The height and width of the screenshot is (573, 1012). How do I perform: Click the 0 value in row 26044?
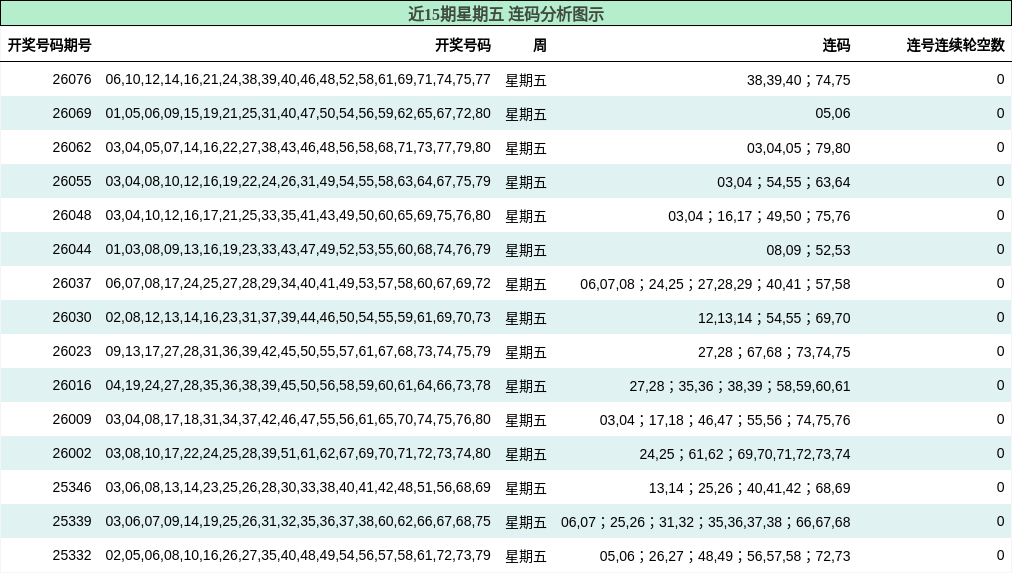coord(1000,250)
